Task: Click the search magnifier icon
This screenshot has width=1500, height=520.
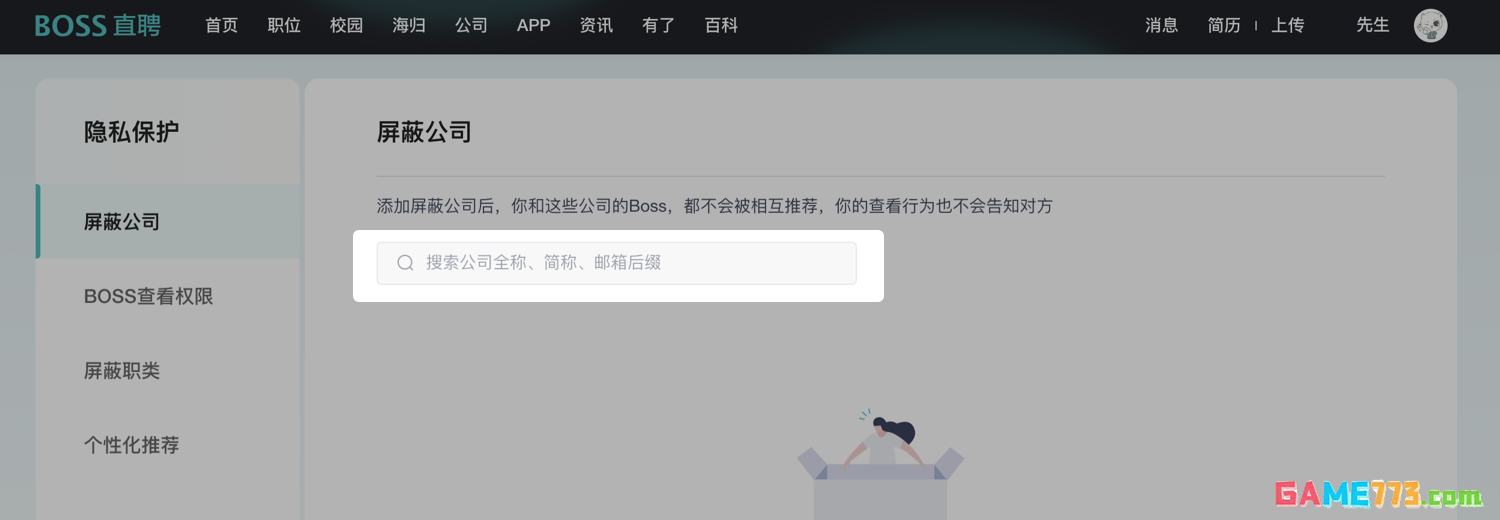Action: (x=405, y=263)
